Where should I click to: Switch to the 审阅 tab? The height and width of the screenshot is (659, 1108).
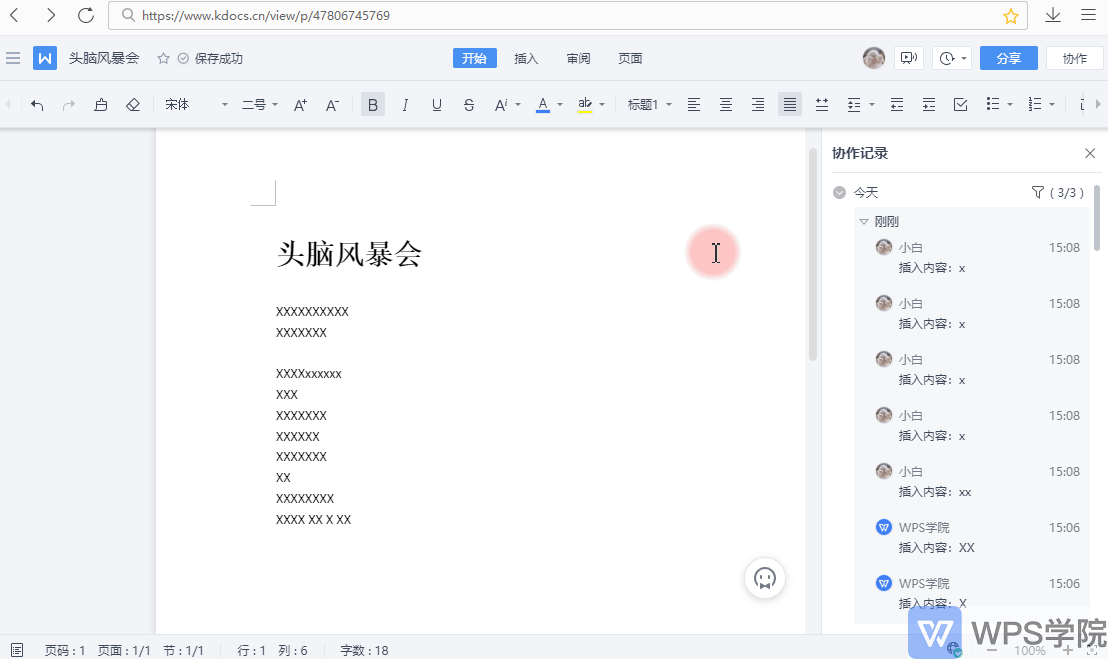pyautogui.click(x=578, y=59)
